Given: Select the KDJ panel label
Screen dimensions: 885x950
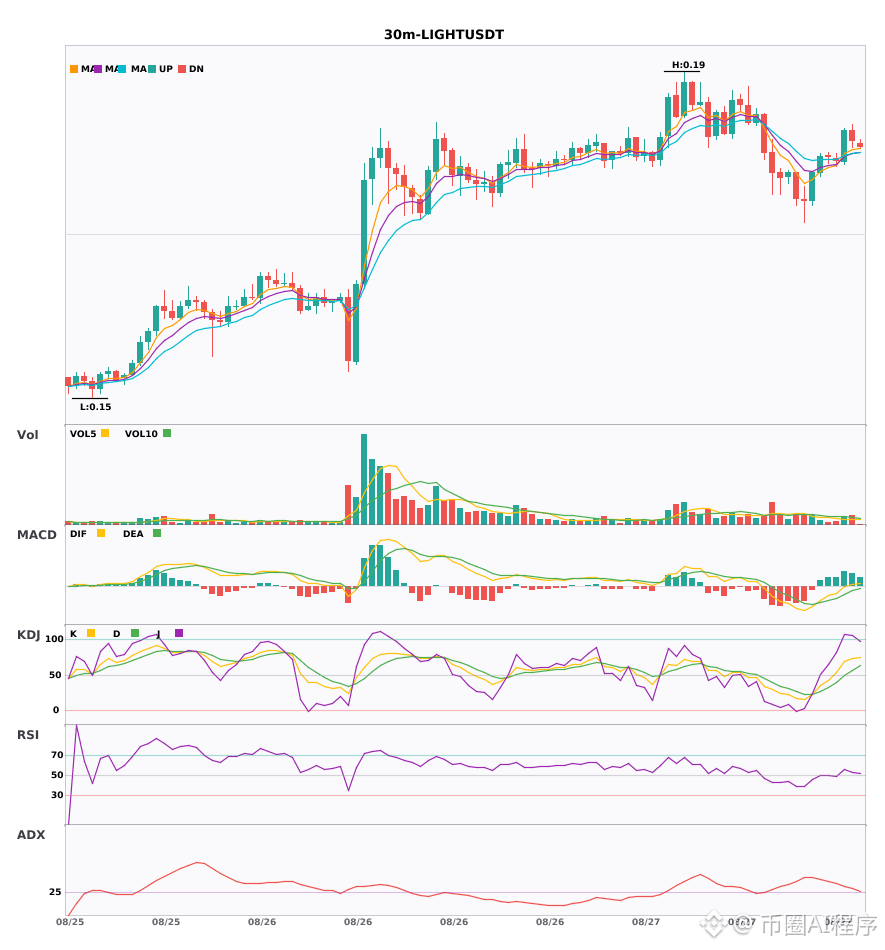Looking at the screenshot, I should [28, 635].
